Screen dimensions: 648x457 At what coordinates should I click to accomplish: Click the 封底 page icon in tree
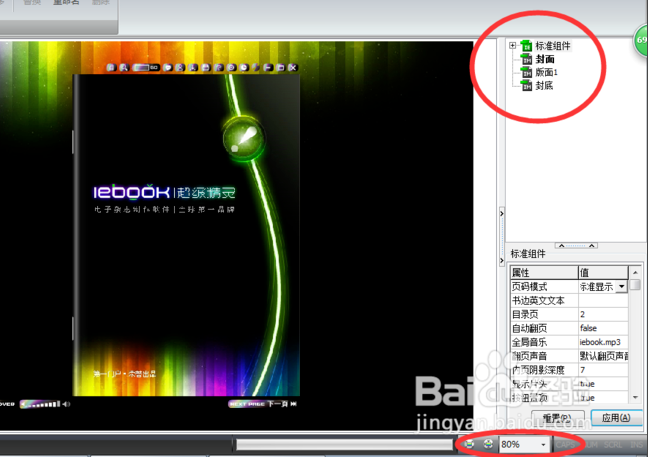point(526,85)
